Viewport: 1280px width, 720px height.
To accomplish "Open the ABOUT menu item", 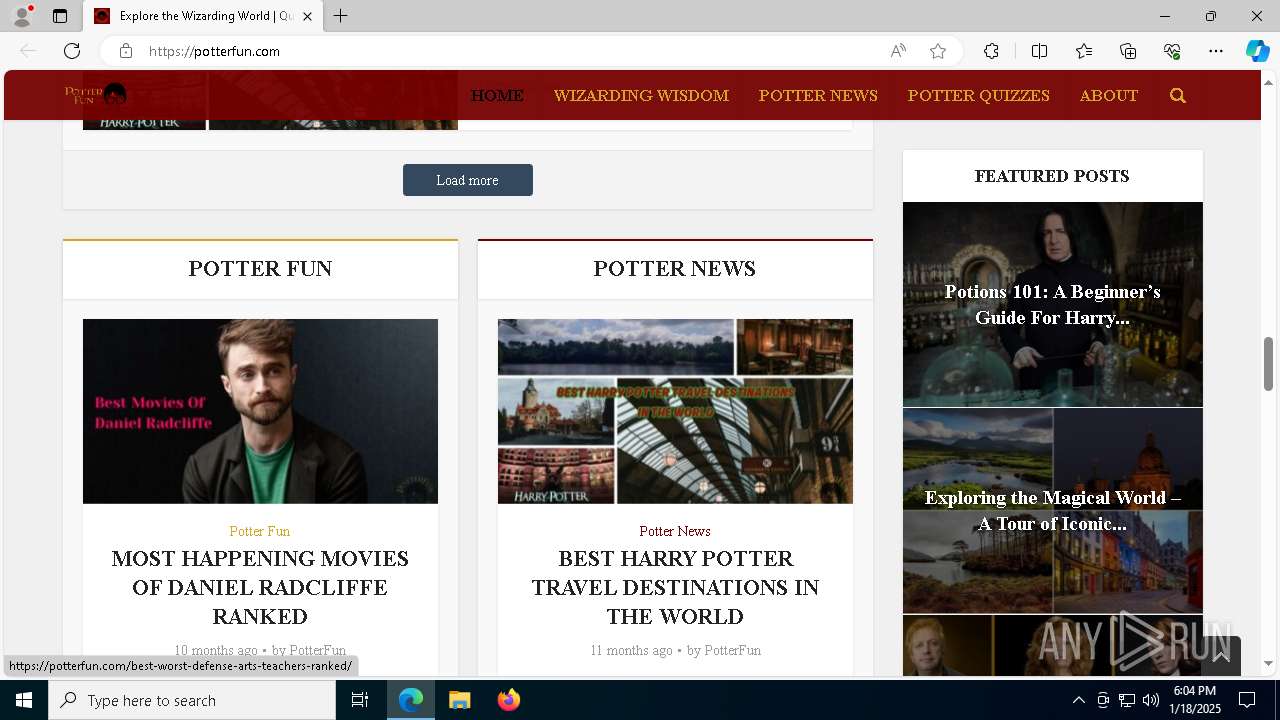I will coord(1109,96).
